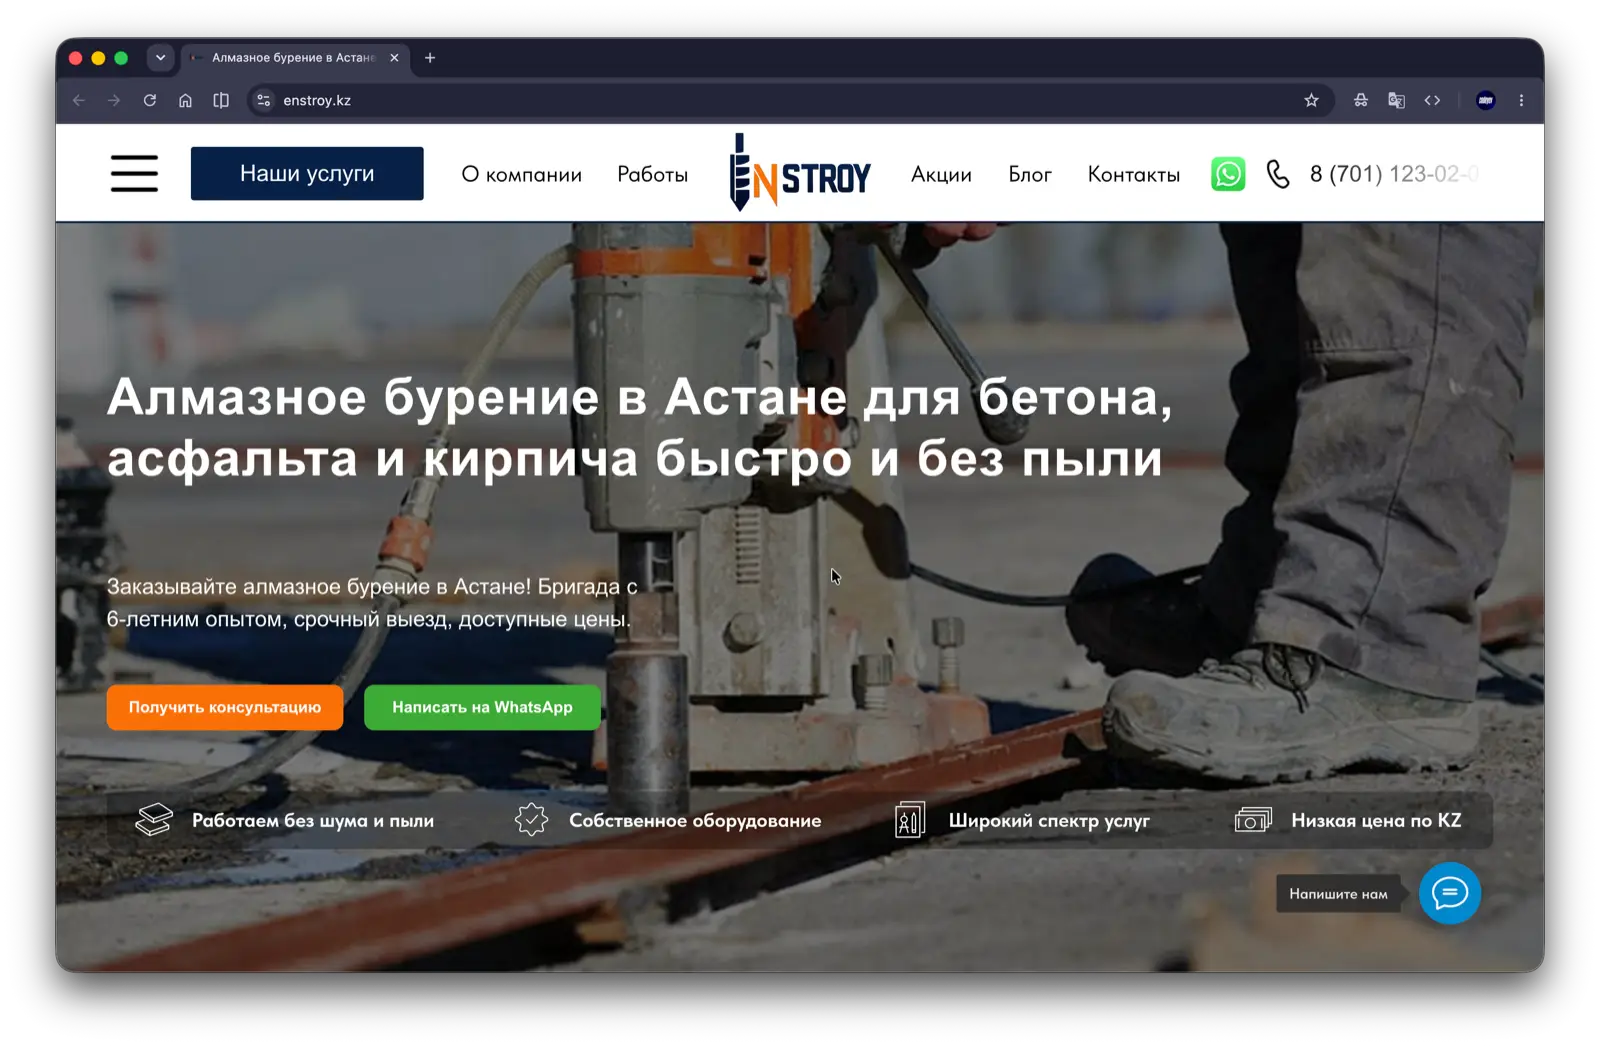This screenshot has width=1600, height=1046.
Task: Toggle the browser sidebar panel icon
Action: coord(221,100)
